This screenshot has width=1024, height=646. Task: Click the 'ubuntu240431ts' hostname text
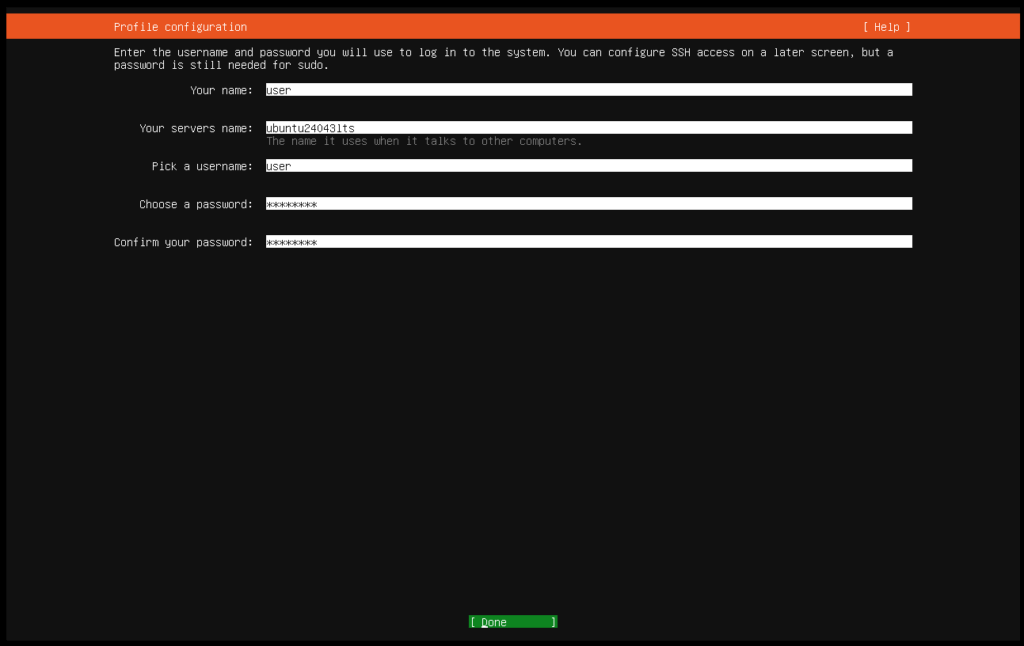(310, 128)
